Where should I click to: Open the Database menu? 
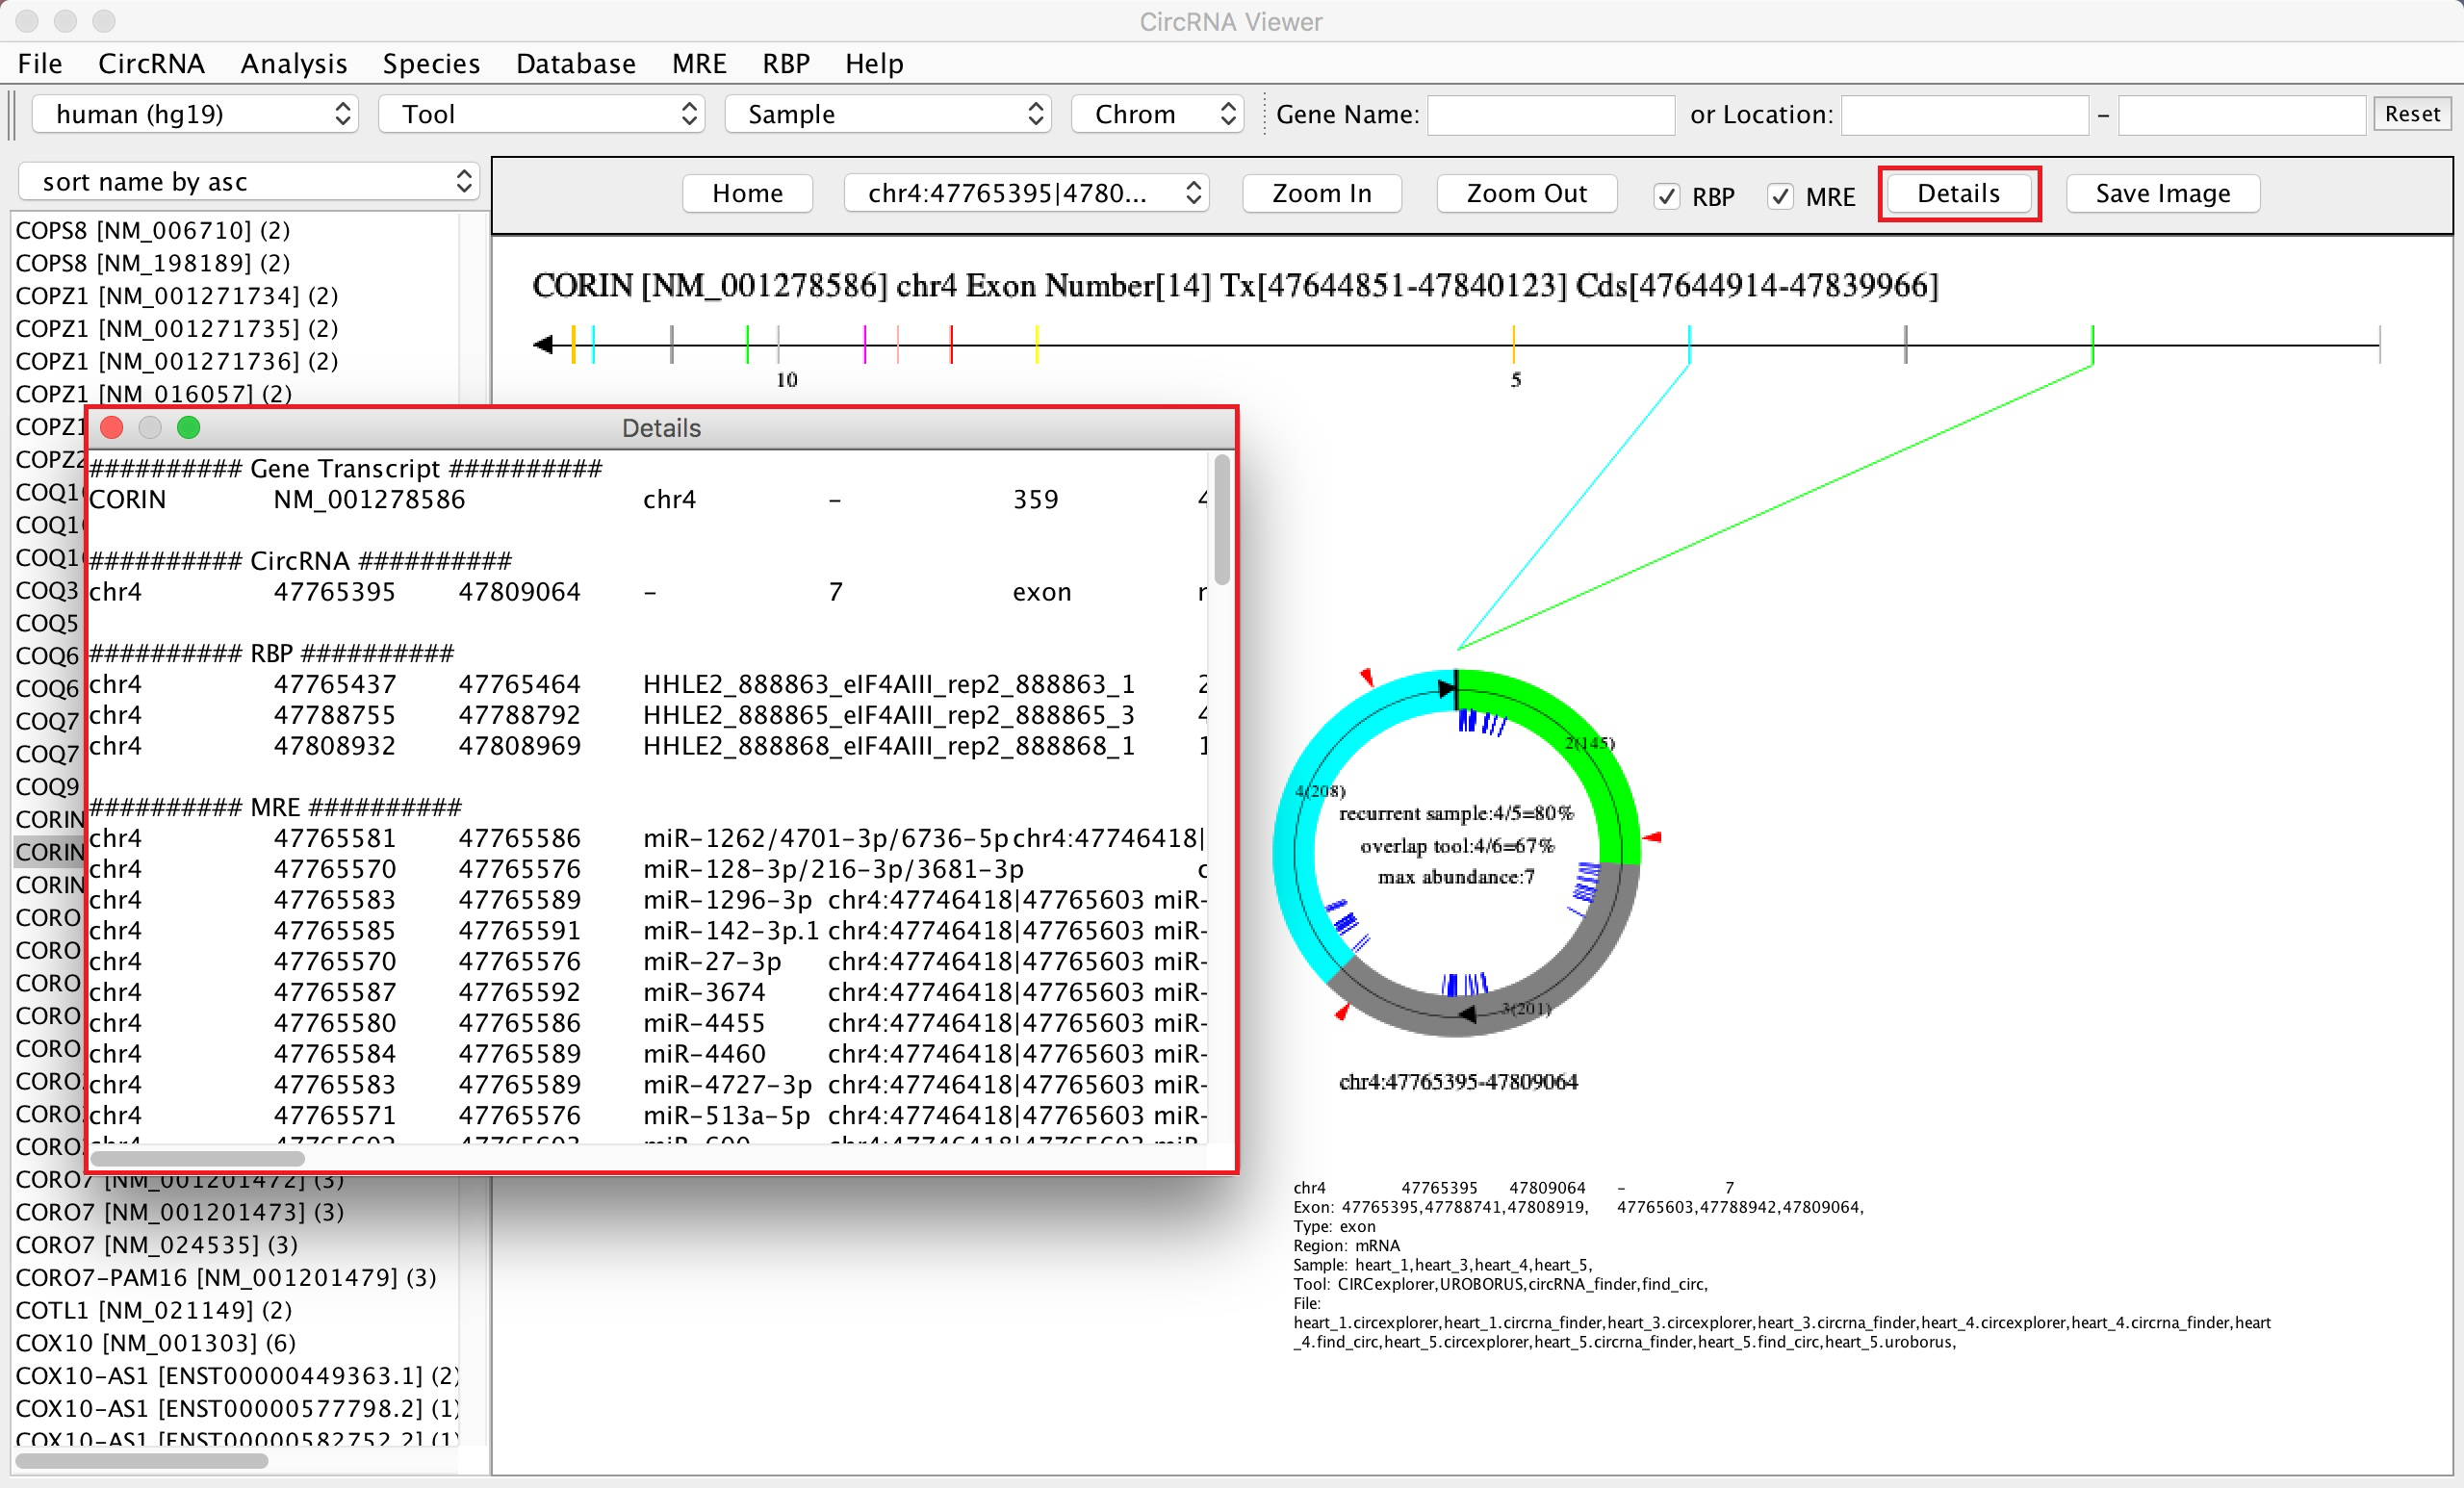(x=575, y=64)
